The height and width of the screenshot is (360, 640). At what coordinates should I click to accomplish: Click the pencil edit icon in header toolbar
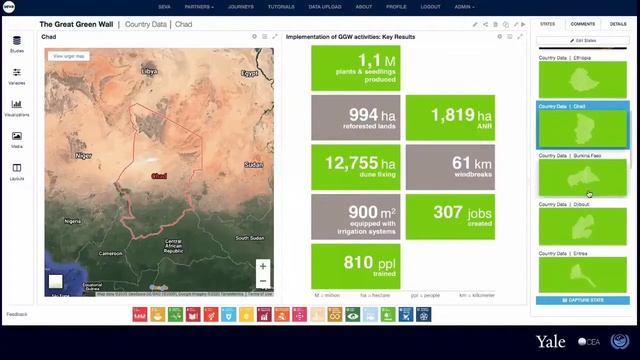475,24
